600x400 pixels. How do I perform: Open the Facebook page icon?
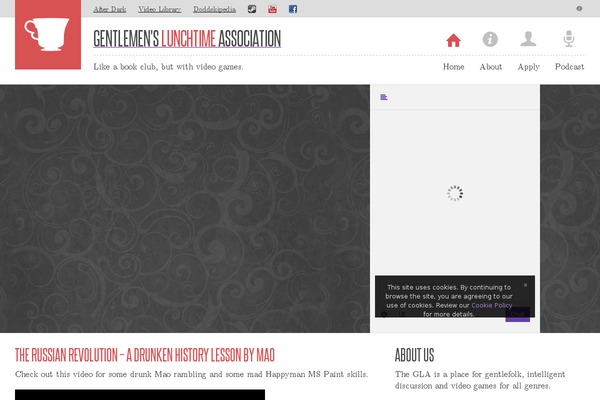tap(293, 9)
